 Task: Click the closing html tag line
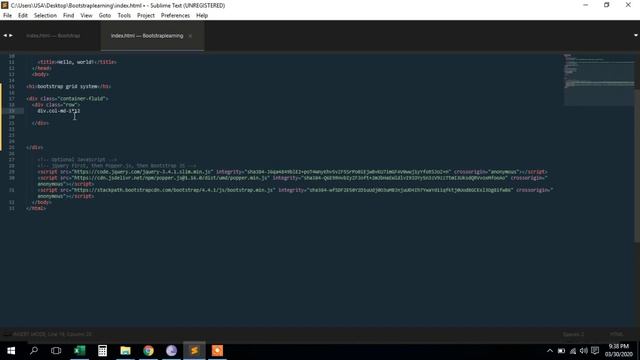point(36,209)
